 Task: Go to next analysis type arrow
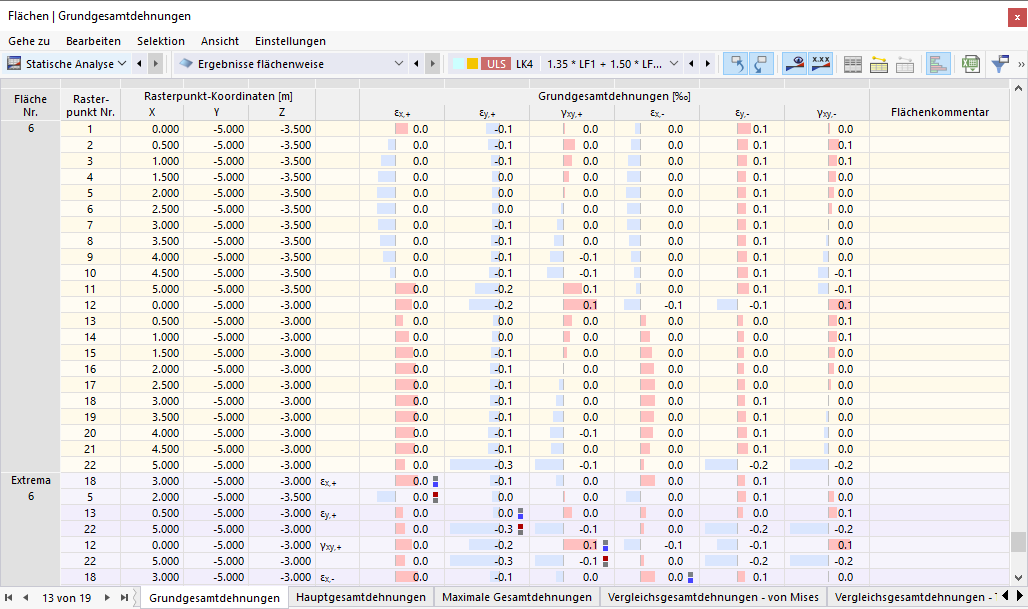click(155, 64)
